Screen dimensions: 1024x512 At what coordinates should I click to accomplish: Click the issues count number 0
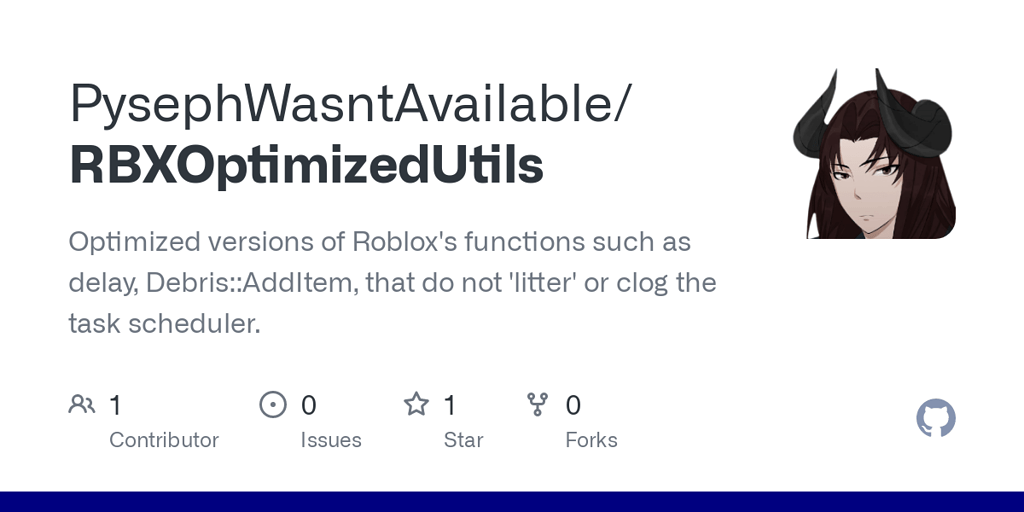[x=309, y=405]
